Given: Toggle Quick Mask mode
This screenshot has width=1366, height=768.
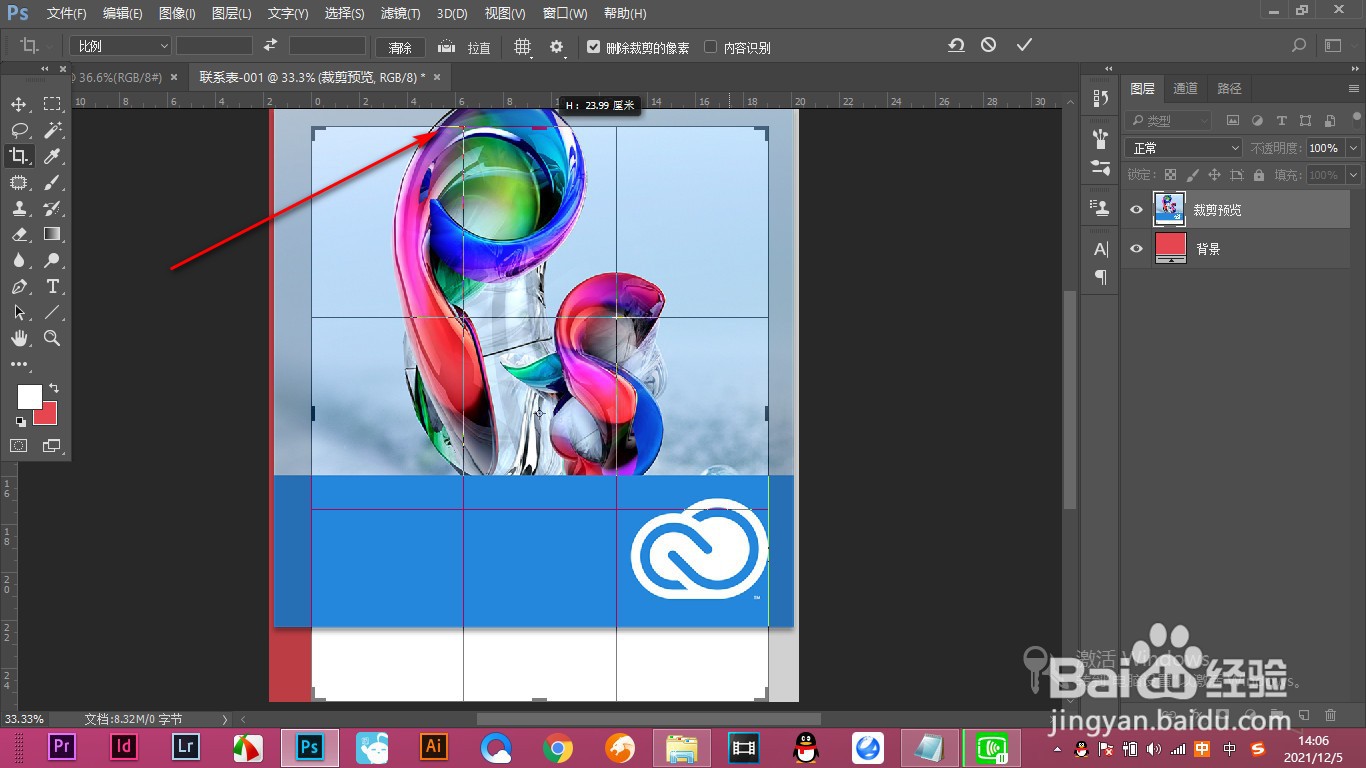Looking at the screenshot, I should [x=19, y=445].
